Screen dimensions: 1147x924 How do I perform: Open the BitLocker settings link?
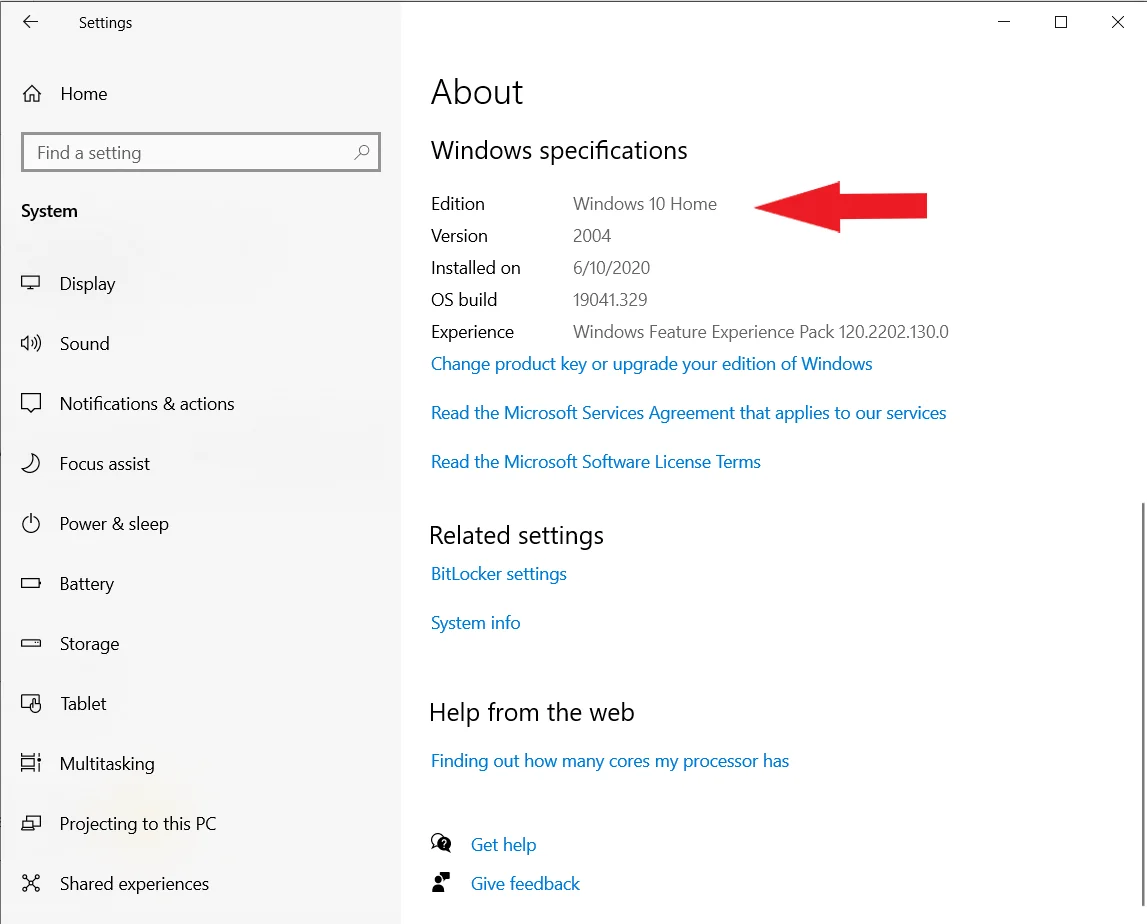(x=499, y=574)
